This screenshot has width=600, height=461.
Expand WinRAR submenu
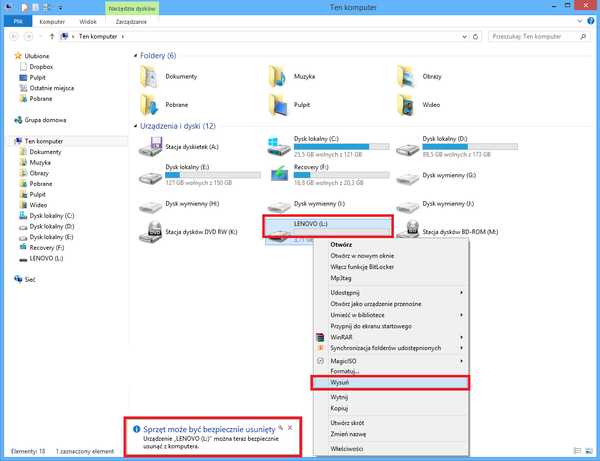click(x=461, y=337)
